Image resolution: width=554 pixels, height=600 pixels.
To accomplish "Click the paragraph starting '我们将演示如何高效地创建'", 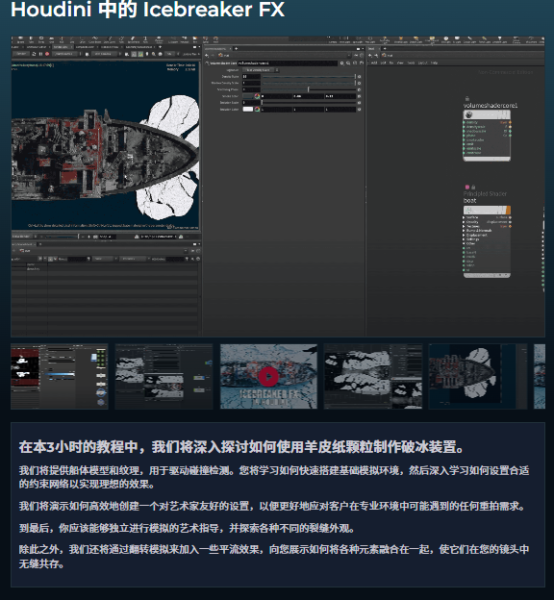I will tap(272, 506).
